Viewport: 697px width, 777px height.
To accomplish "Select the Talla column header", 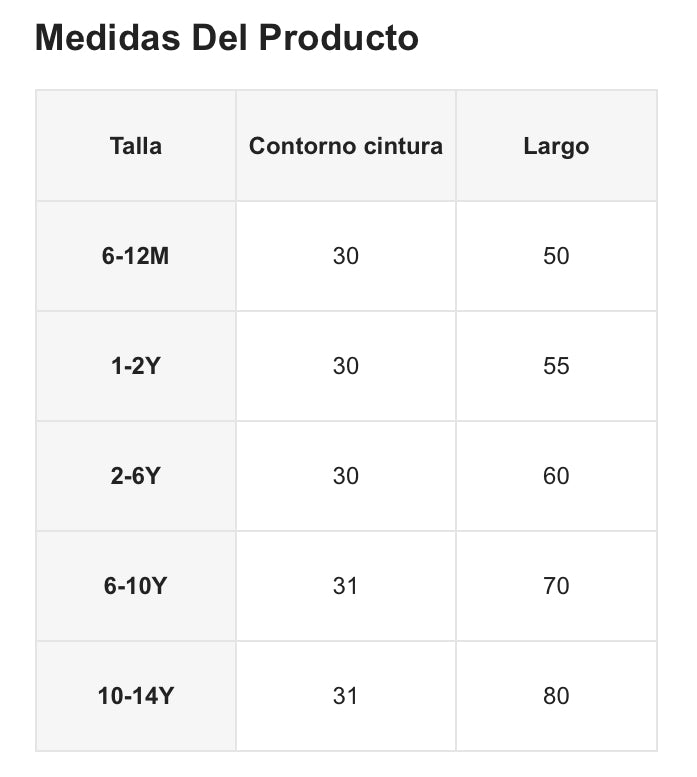I will point(136,146).
